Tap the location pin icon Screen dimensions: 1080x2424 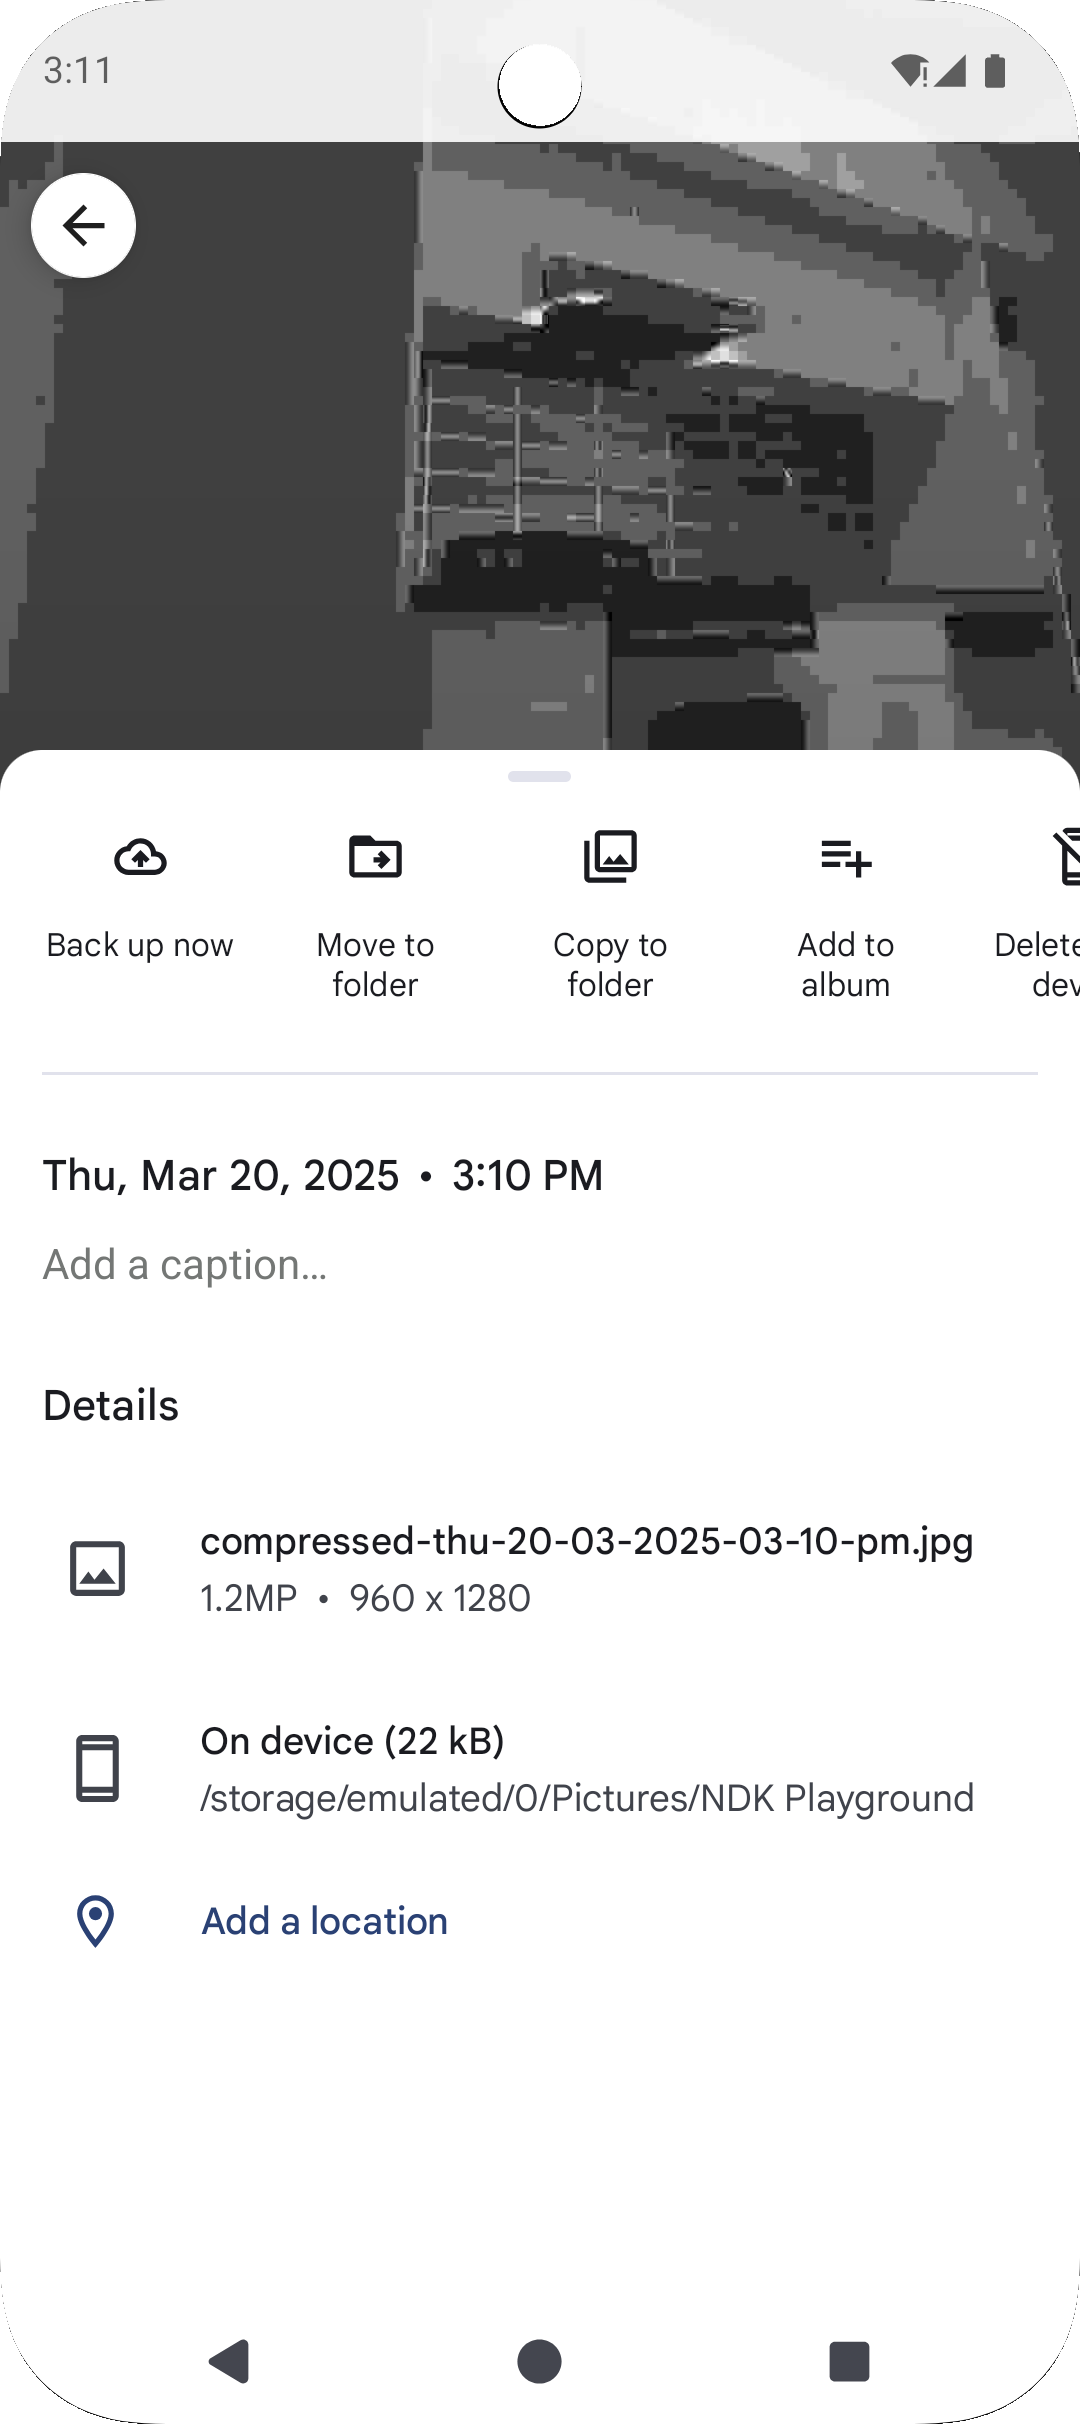96,1921
